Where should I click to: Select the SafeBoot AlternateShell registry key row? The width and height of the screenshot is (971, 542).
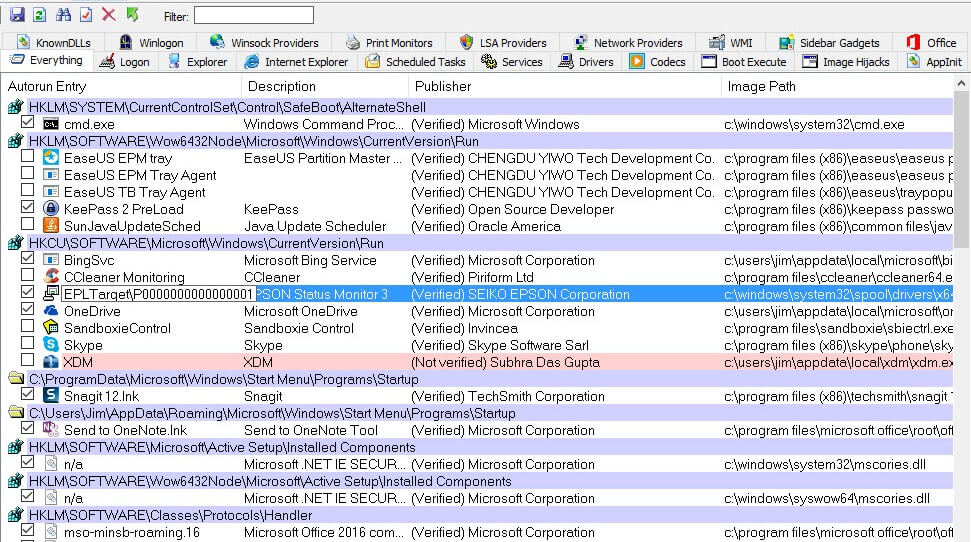tap(479, 107)
